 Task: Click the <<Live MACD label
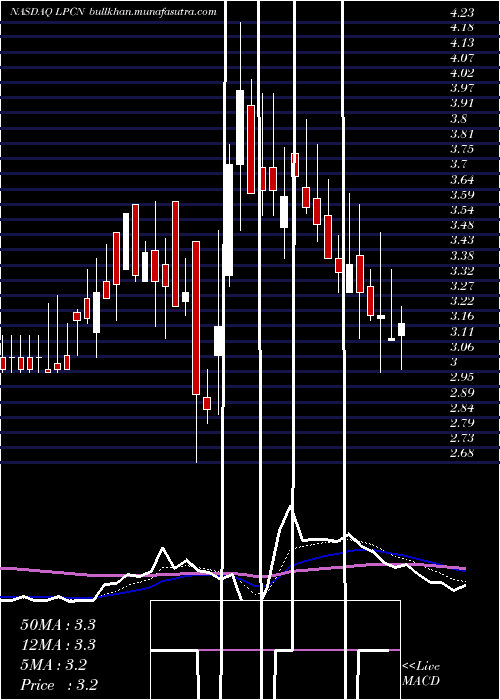pos(421,673)
